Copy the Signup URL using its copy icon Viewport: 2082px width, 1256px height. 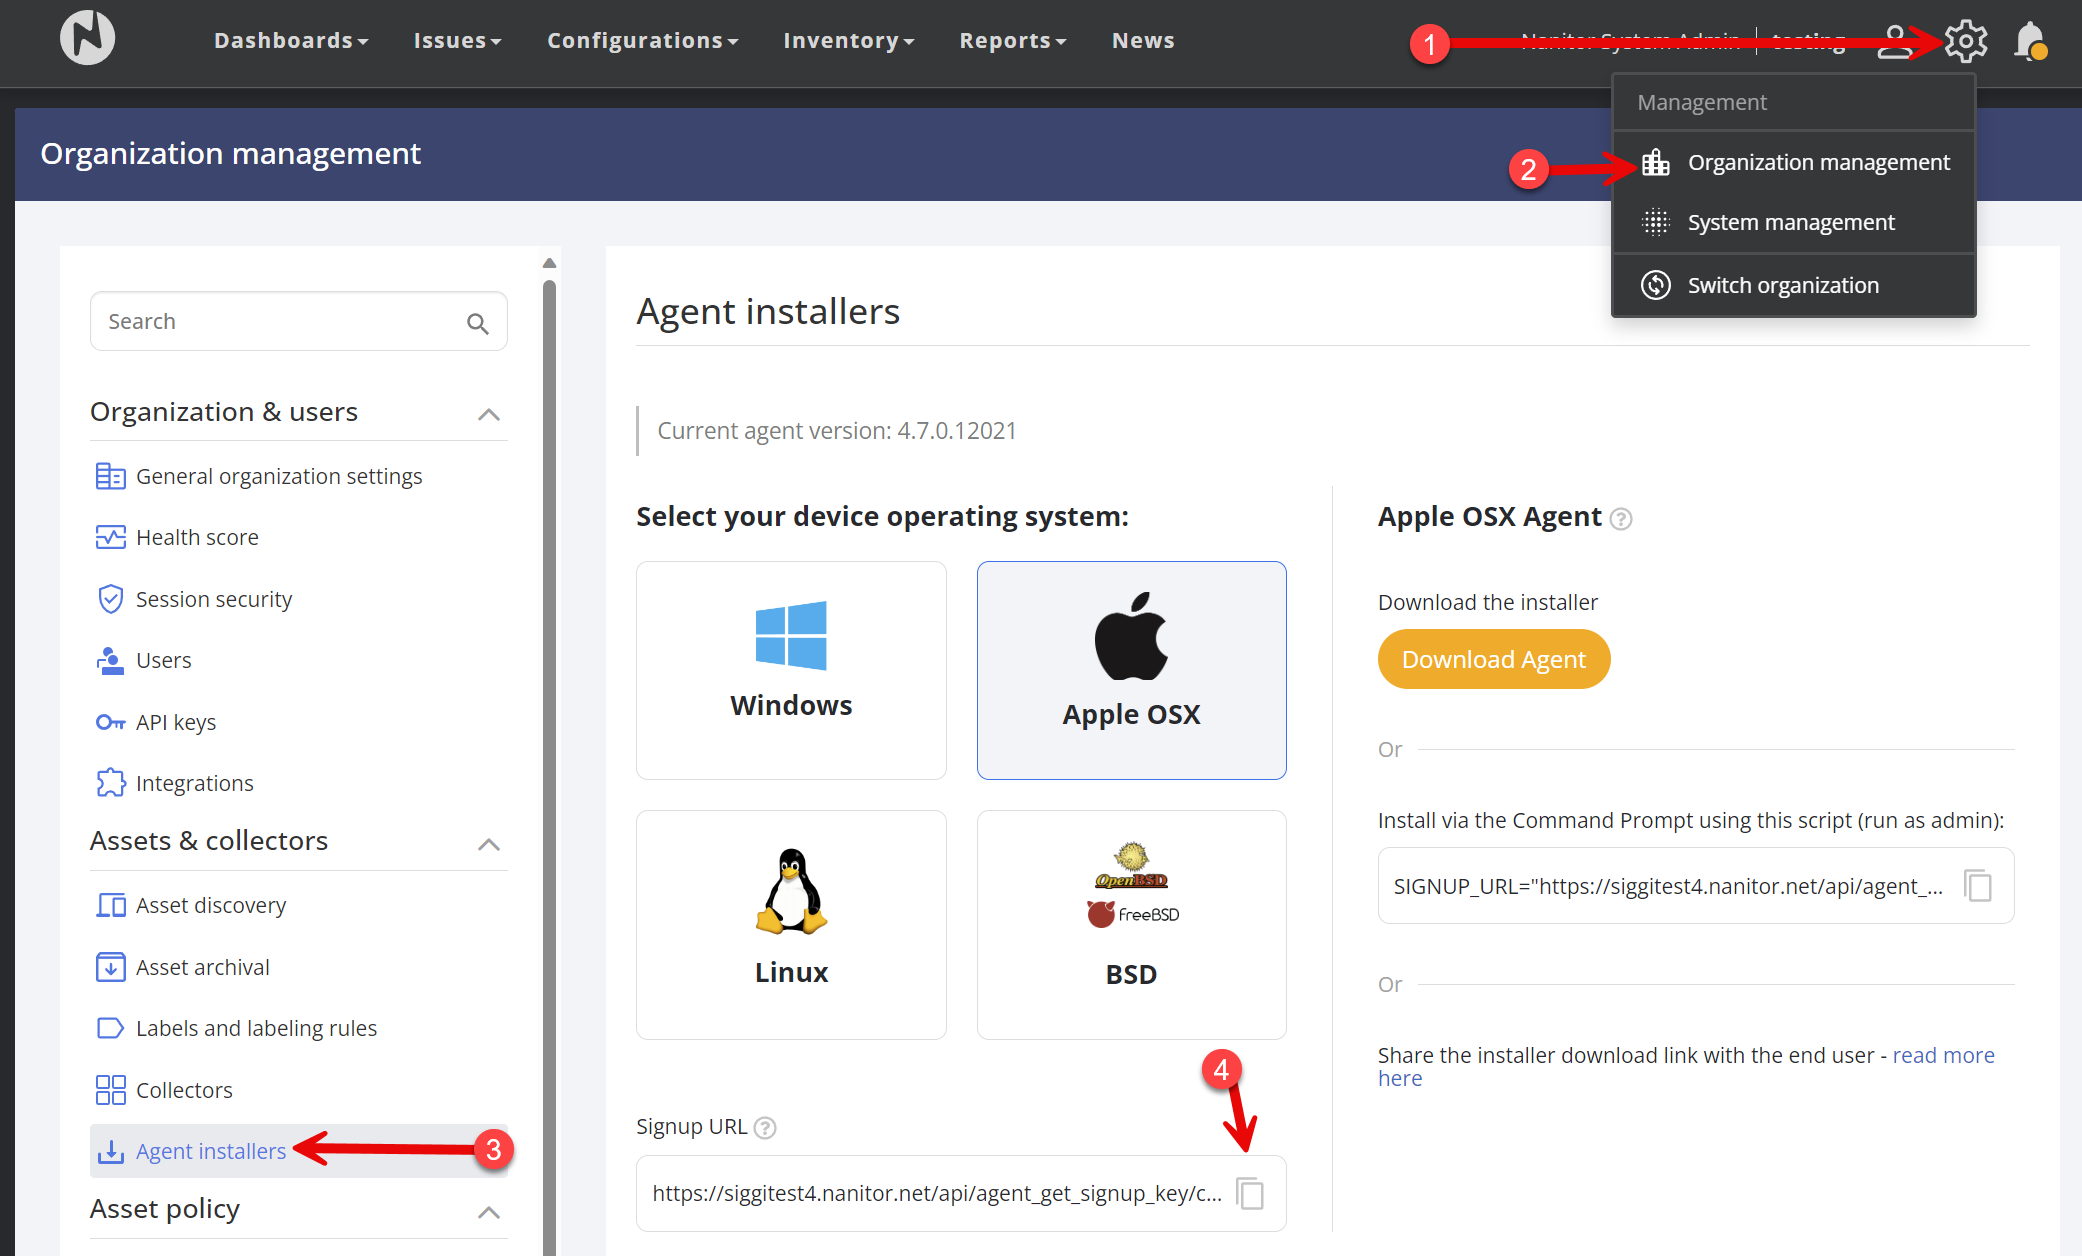pyautogui.click(x=1251, y=1193)
